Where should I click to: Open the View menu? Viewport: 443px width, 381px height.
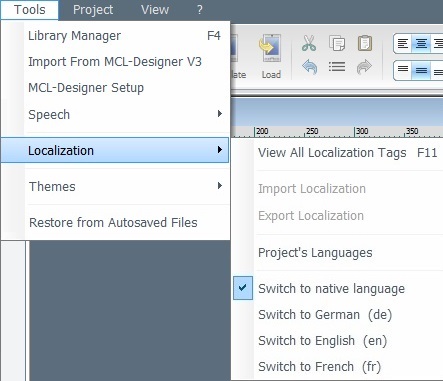[x=155, y=10]
